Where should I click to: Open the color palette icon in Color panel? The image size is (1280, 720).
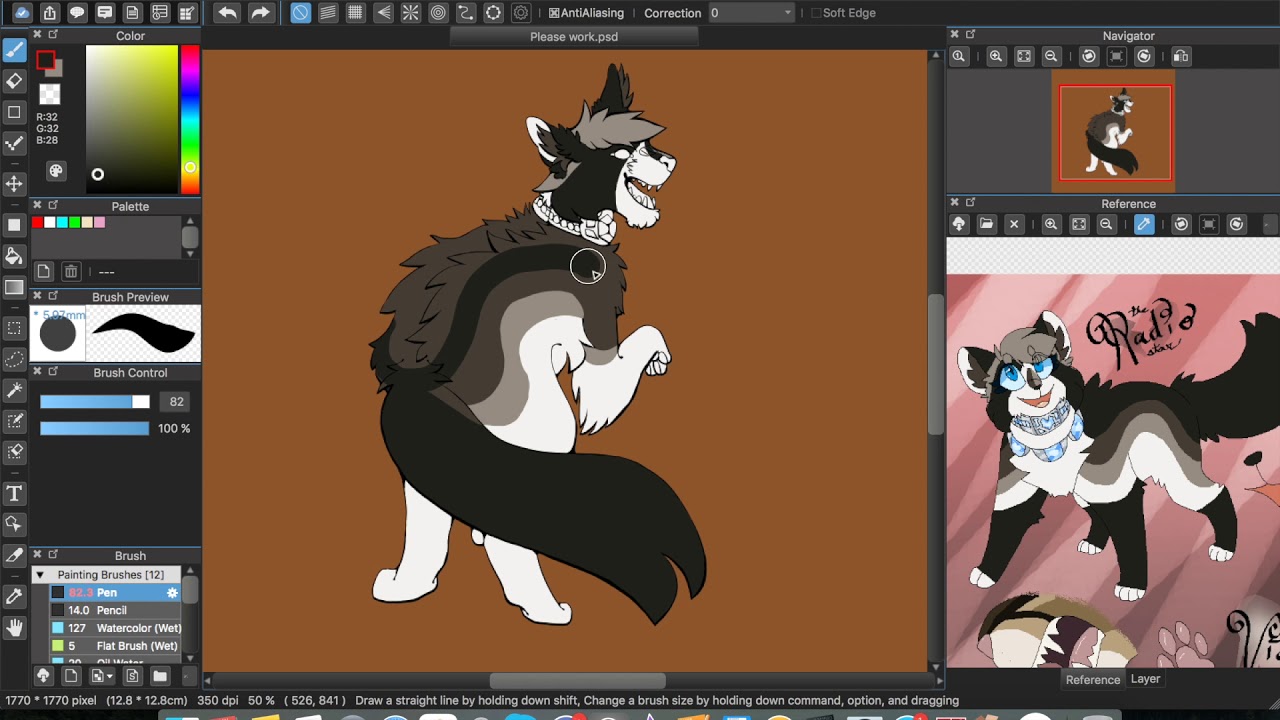click(x=56, y=171)
